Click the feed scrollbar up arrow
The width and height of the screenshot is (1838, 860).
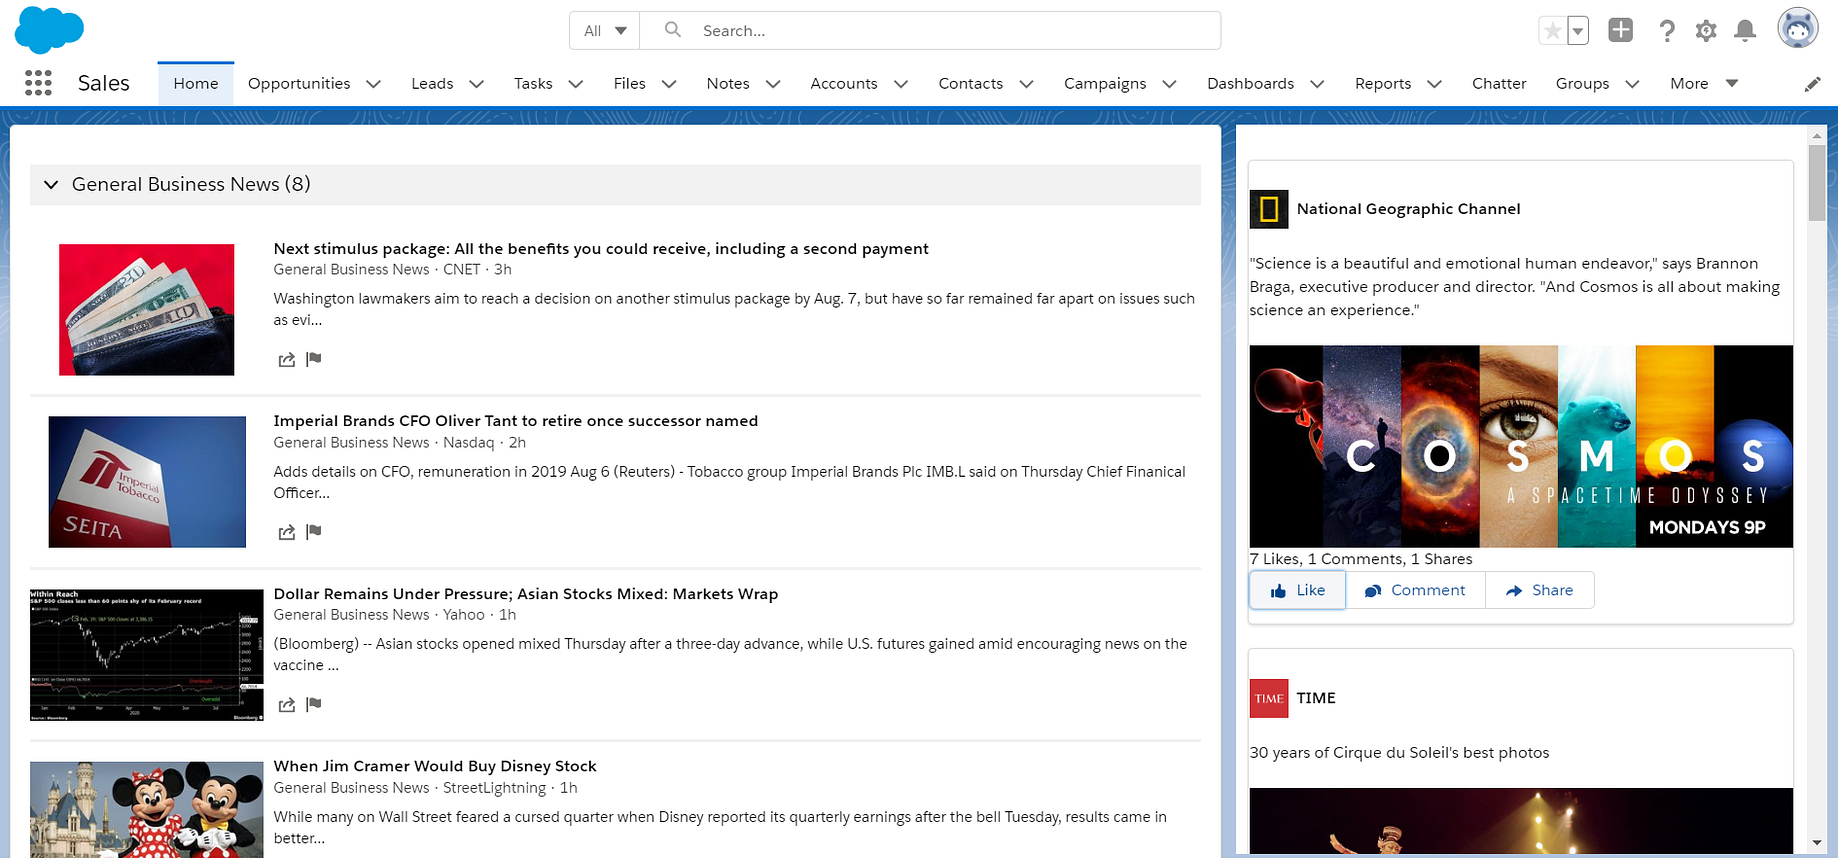(1817, 135)
